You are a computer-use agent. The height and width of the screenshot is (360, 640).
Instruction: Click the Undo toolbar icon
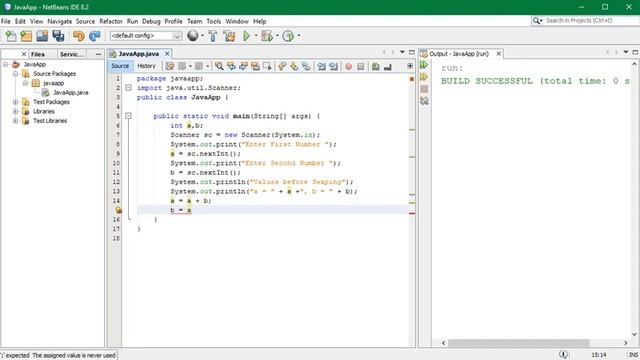click(78, 36)
